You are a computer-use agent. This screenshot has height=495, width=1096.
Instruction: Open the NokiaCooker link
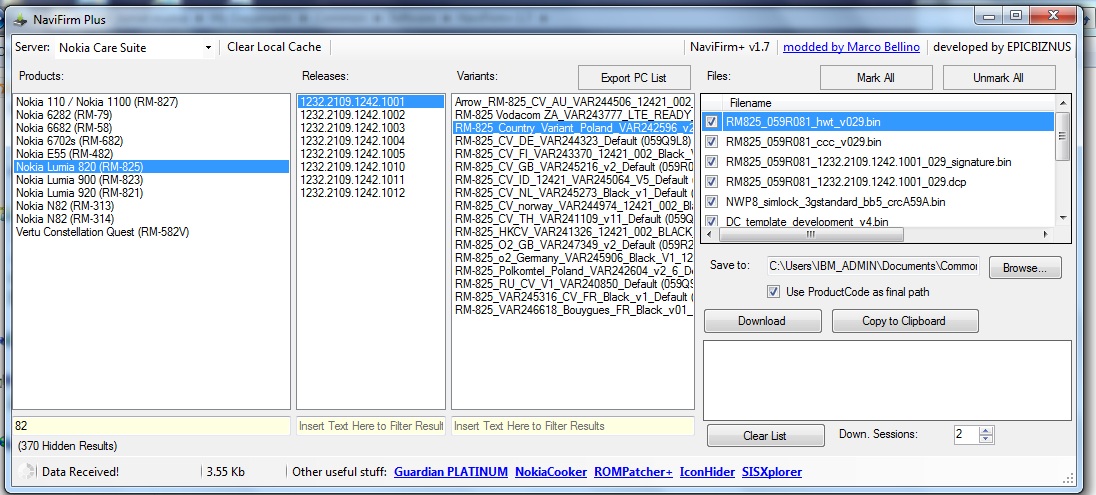[551, 472]
